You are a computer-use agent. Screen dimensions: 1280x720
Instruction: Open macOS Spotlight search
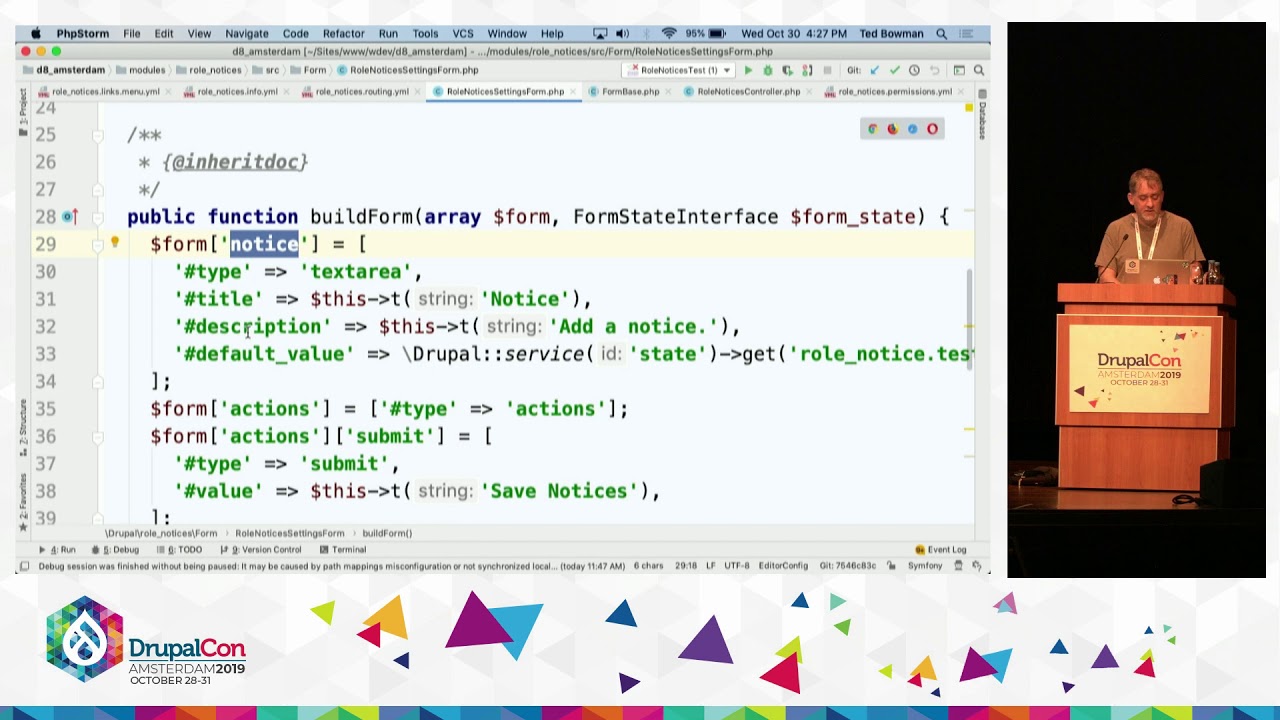[x=941, y=33]
